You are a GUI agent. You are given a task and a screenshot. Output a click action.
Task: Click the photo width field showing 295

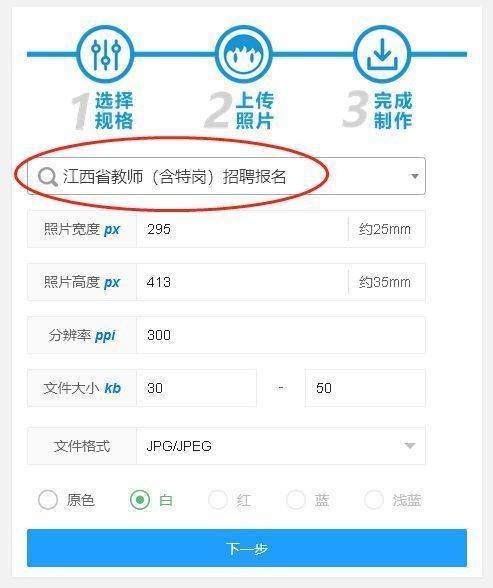point(242,229)
